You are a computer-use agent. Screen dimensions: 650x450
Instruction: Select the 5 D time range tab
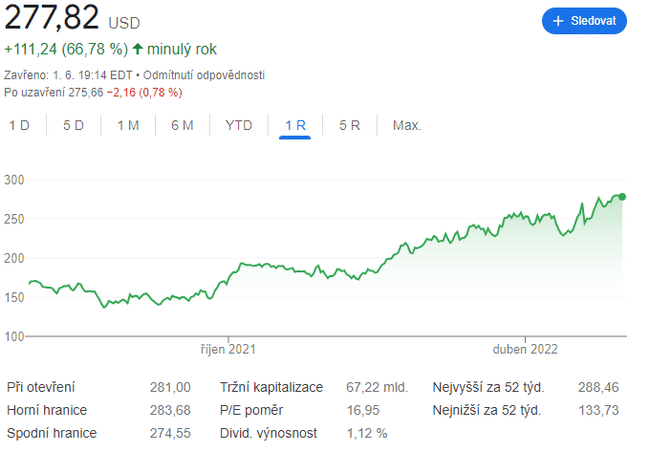(73, 125)
